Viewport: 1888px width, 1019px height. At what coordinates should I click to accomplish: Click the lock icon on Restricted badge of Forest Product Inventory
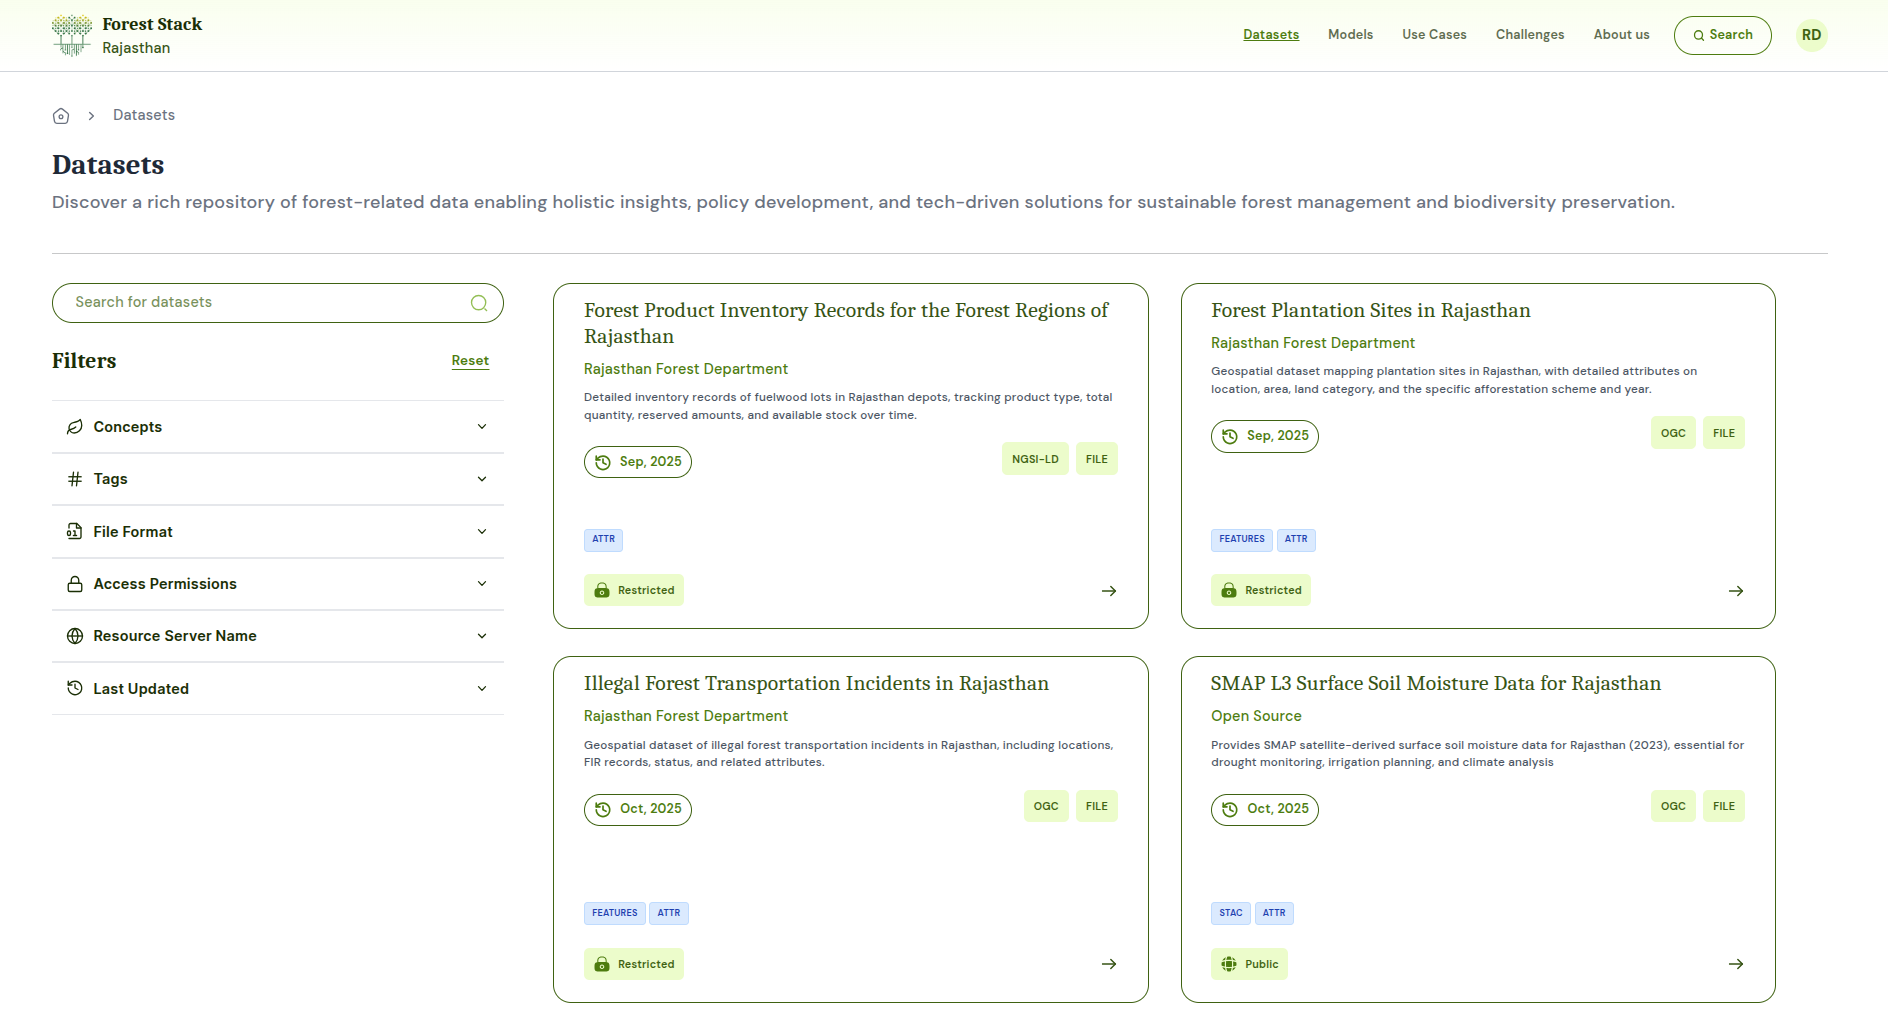(x=601, y=590)
